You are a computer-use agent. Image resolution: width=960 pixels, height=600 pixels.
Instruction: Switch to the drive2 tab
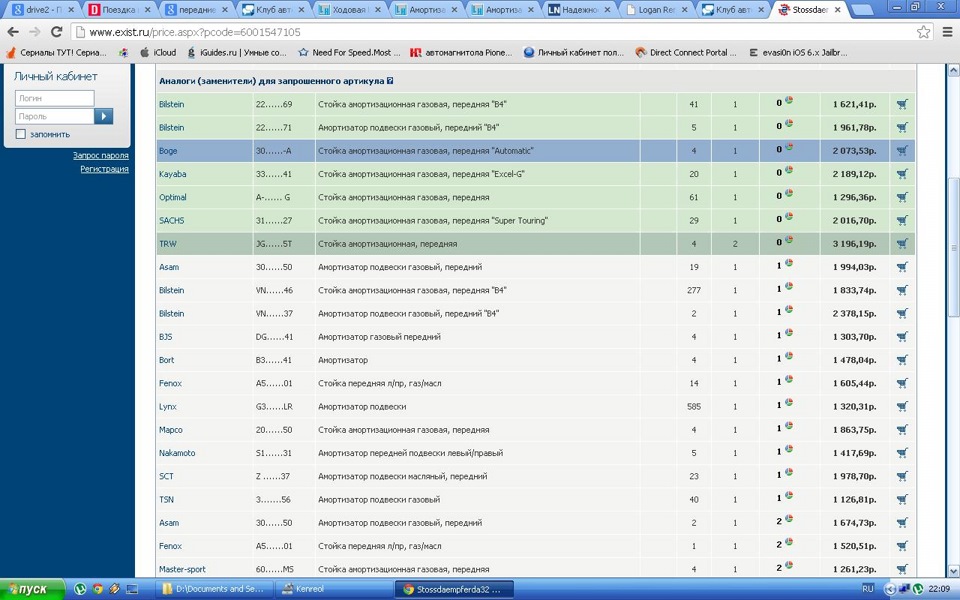click(x=43, y=10)
